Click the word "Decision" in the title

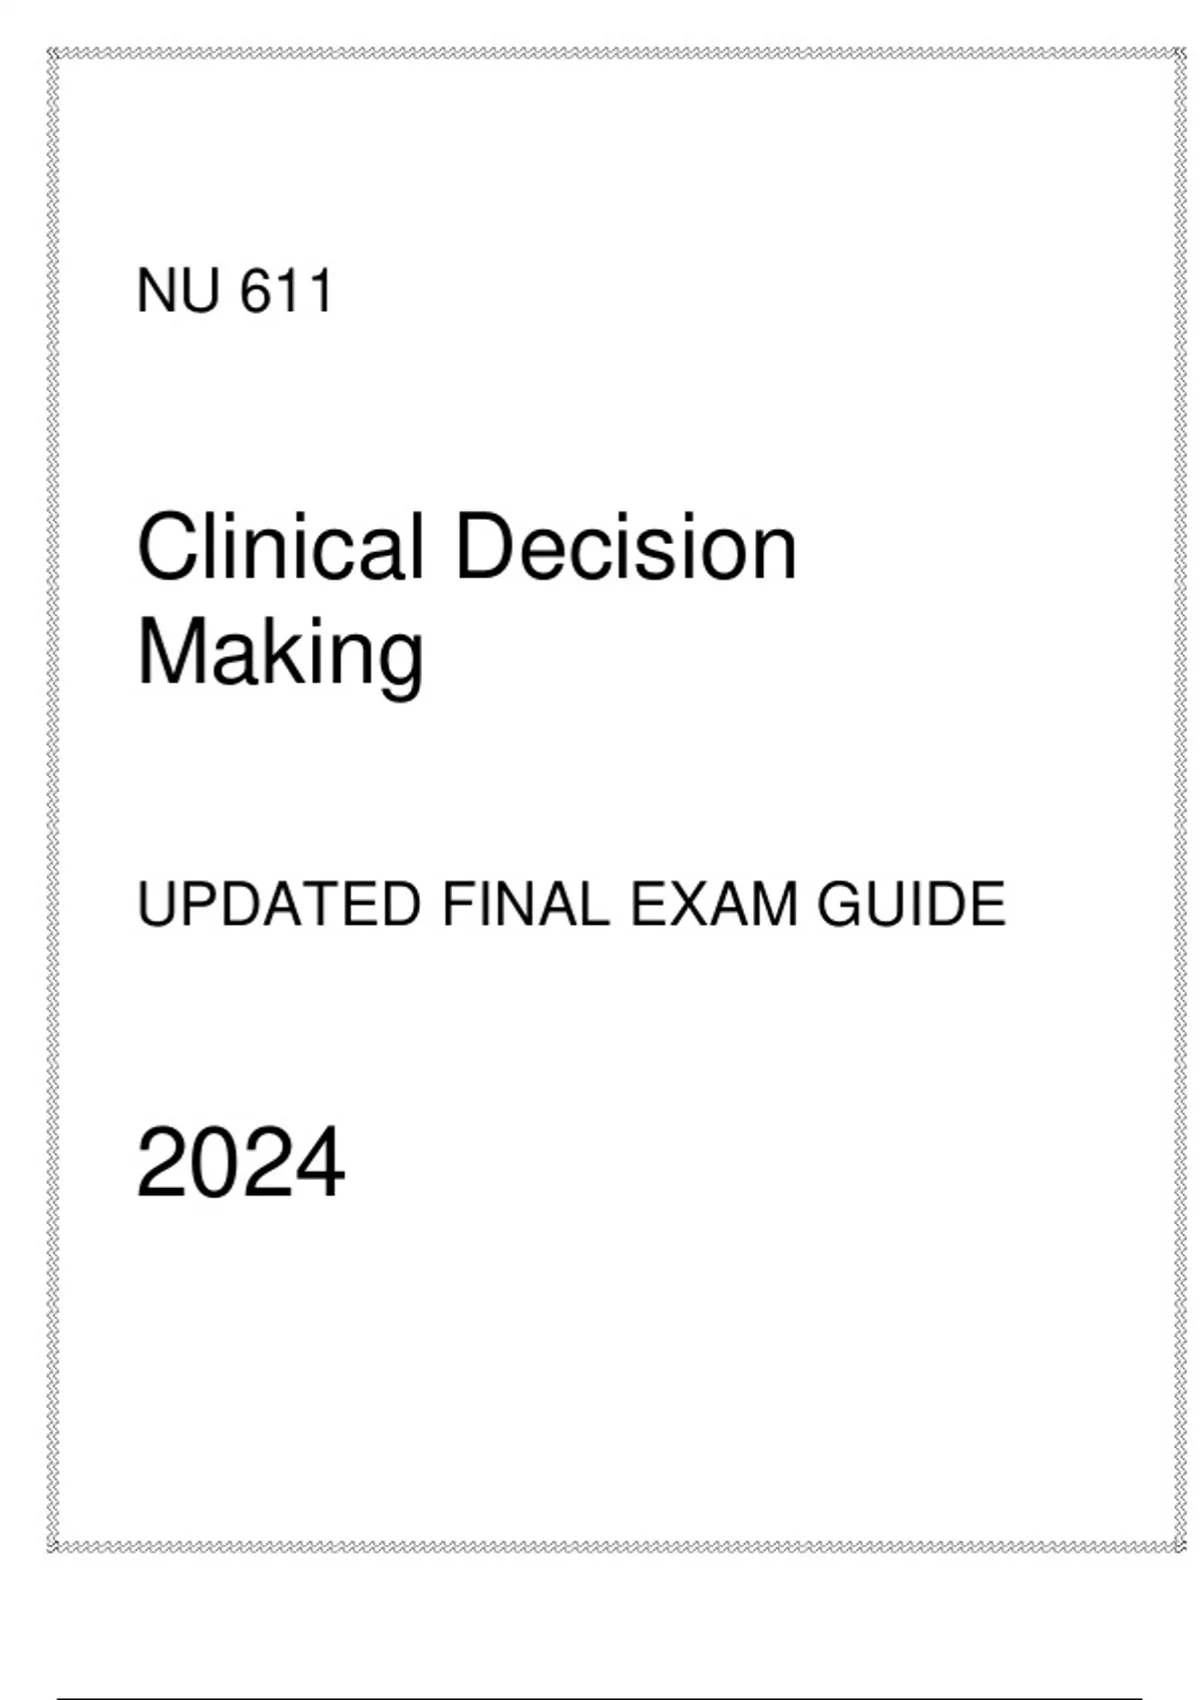click(627, 548)
